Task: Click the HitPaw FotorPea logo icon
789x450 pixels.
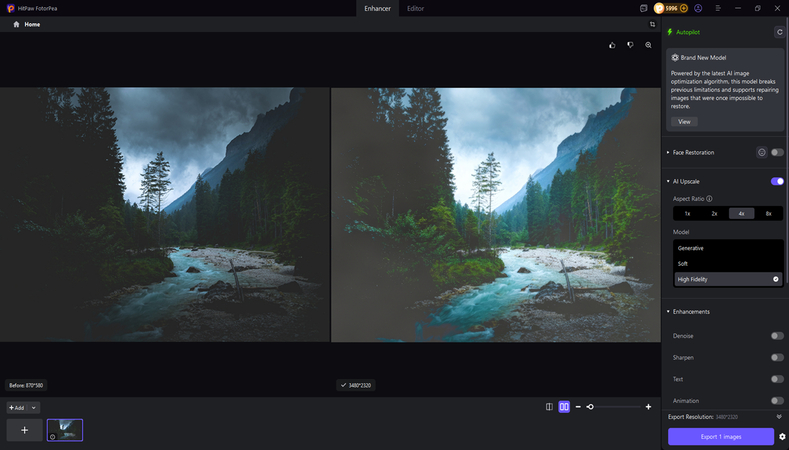Action: (x=11, y=9)
